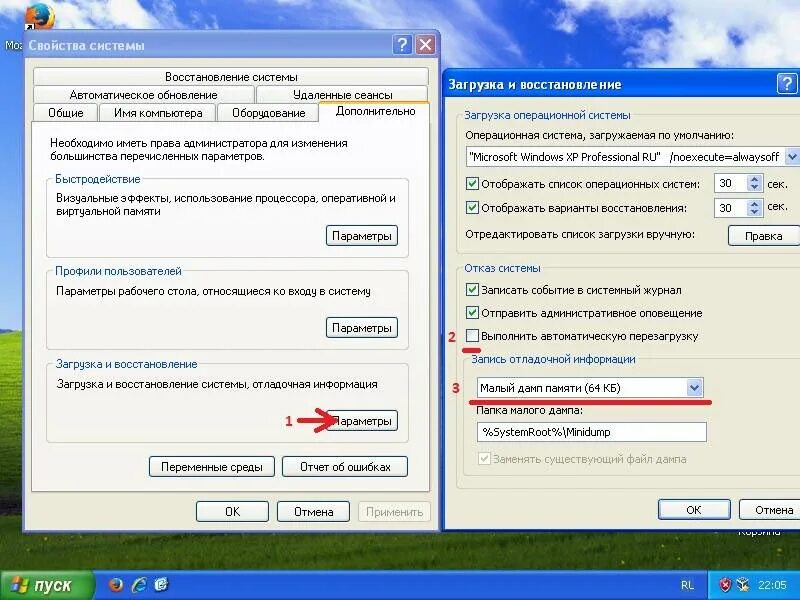Viewport: 800px width, 600px height.
Task: Switch to the Имя компьютера tab
Action: pos(158,113)
